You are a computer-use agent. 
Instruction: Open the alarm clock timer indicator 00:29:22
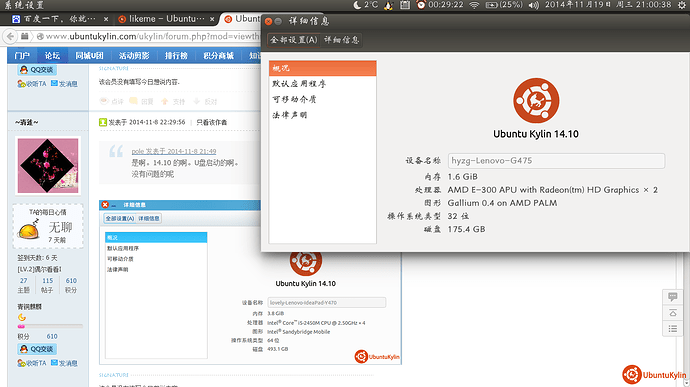pos(440,5)
